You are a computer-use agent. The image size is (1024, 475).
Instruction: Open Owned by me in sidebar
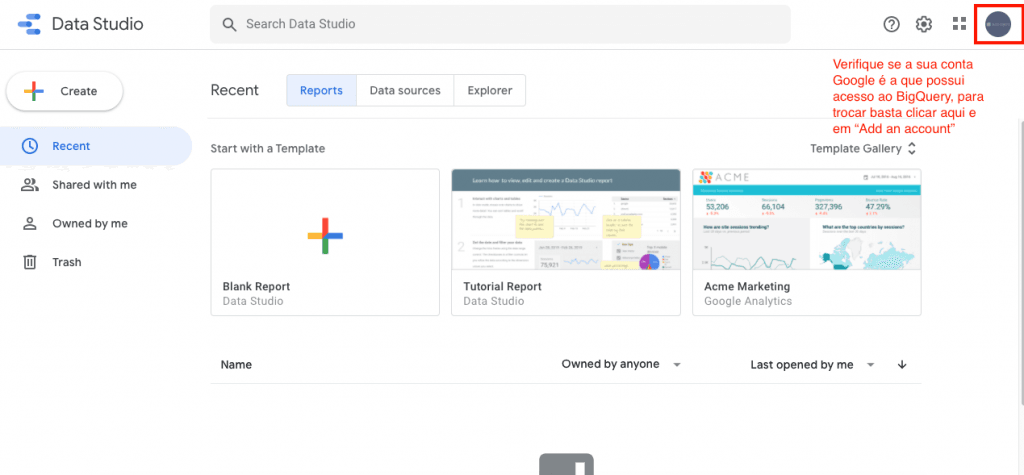pos(89,224)
